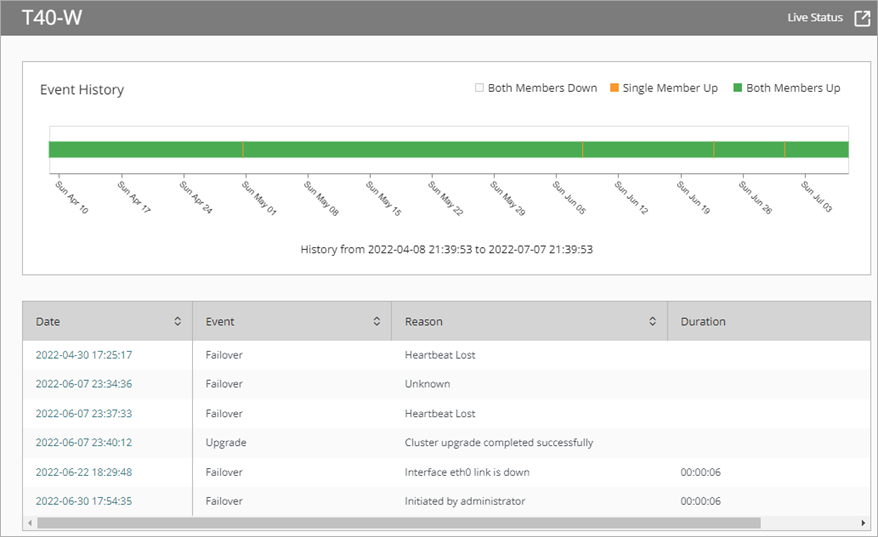Click the table's horizontal scrollbar right arrow
Image resolution: width=878 pixels, height=537 pixels.
(x=864, y=523)
